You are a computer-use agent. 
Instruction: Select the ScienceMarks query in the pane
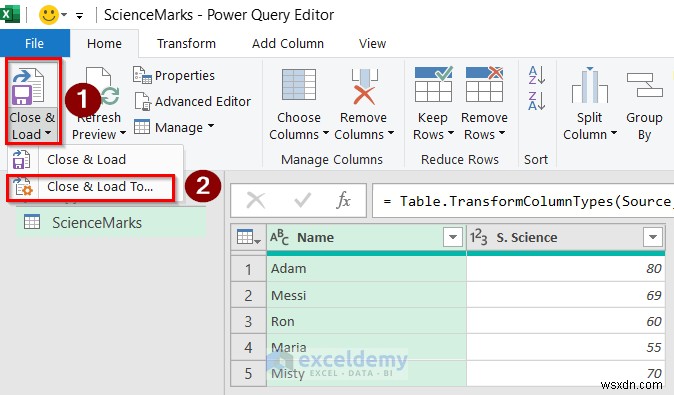tap(111, 223)
